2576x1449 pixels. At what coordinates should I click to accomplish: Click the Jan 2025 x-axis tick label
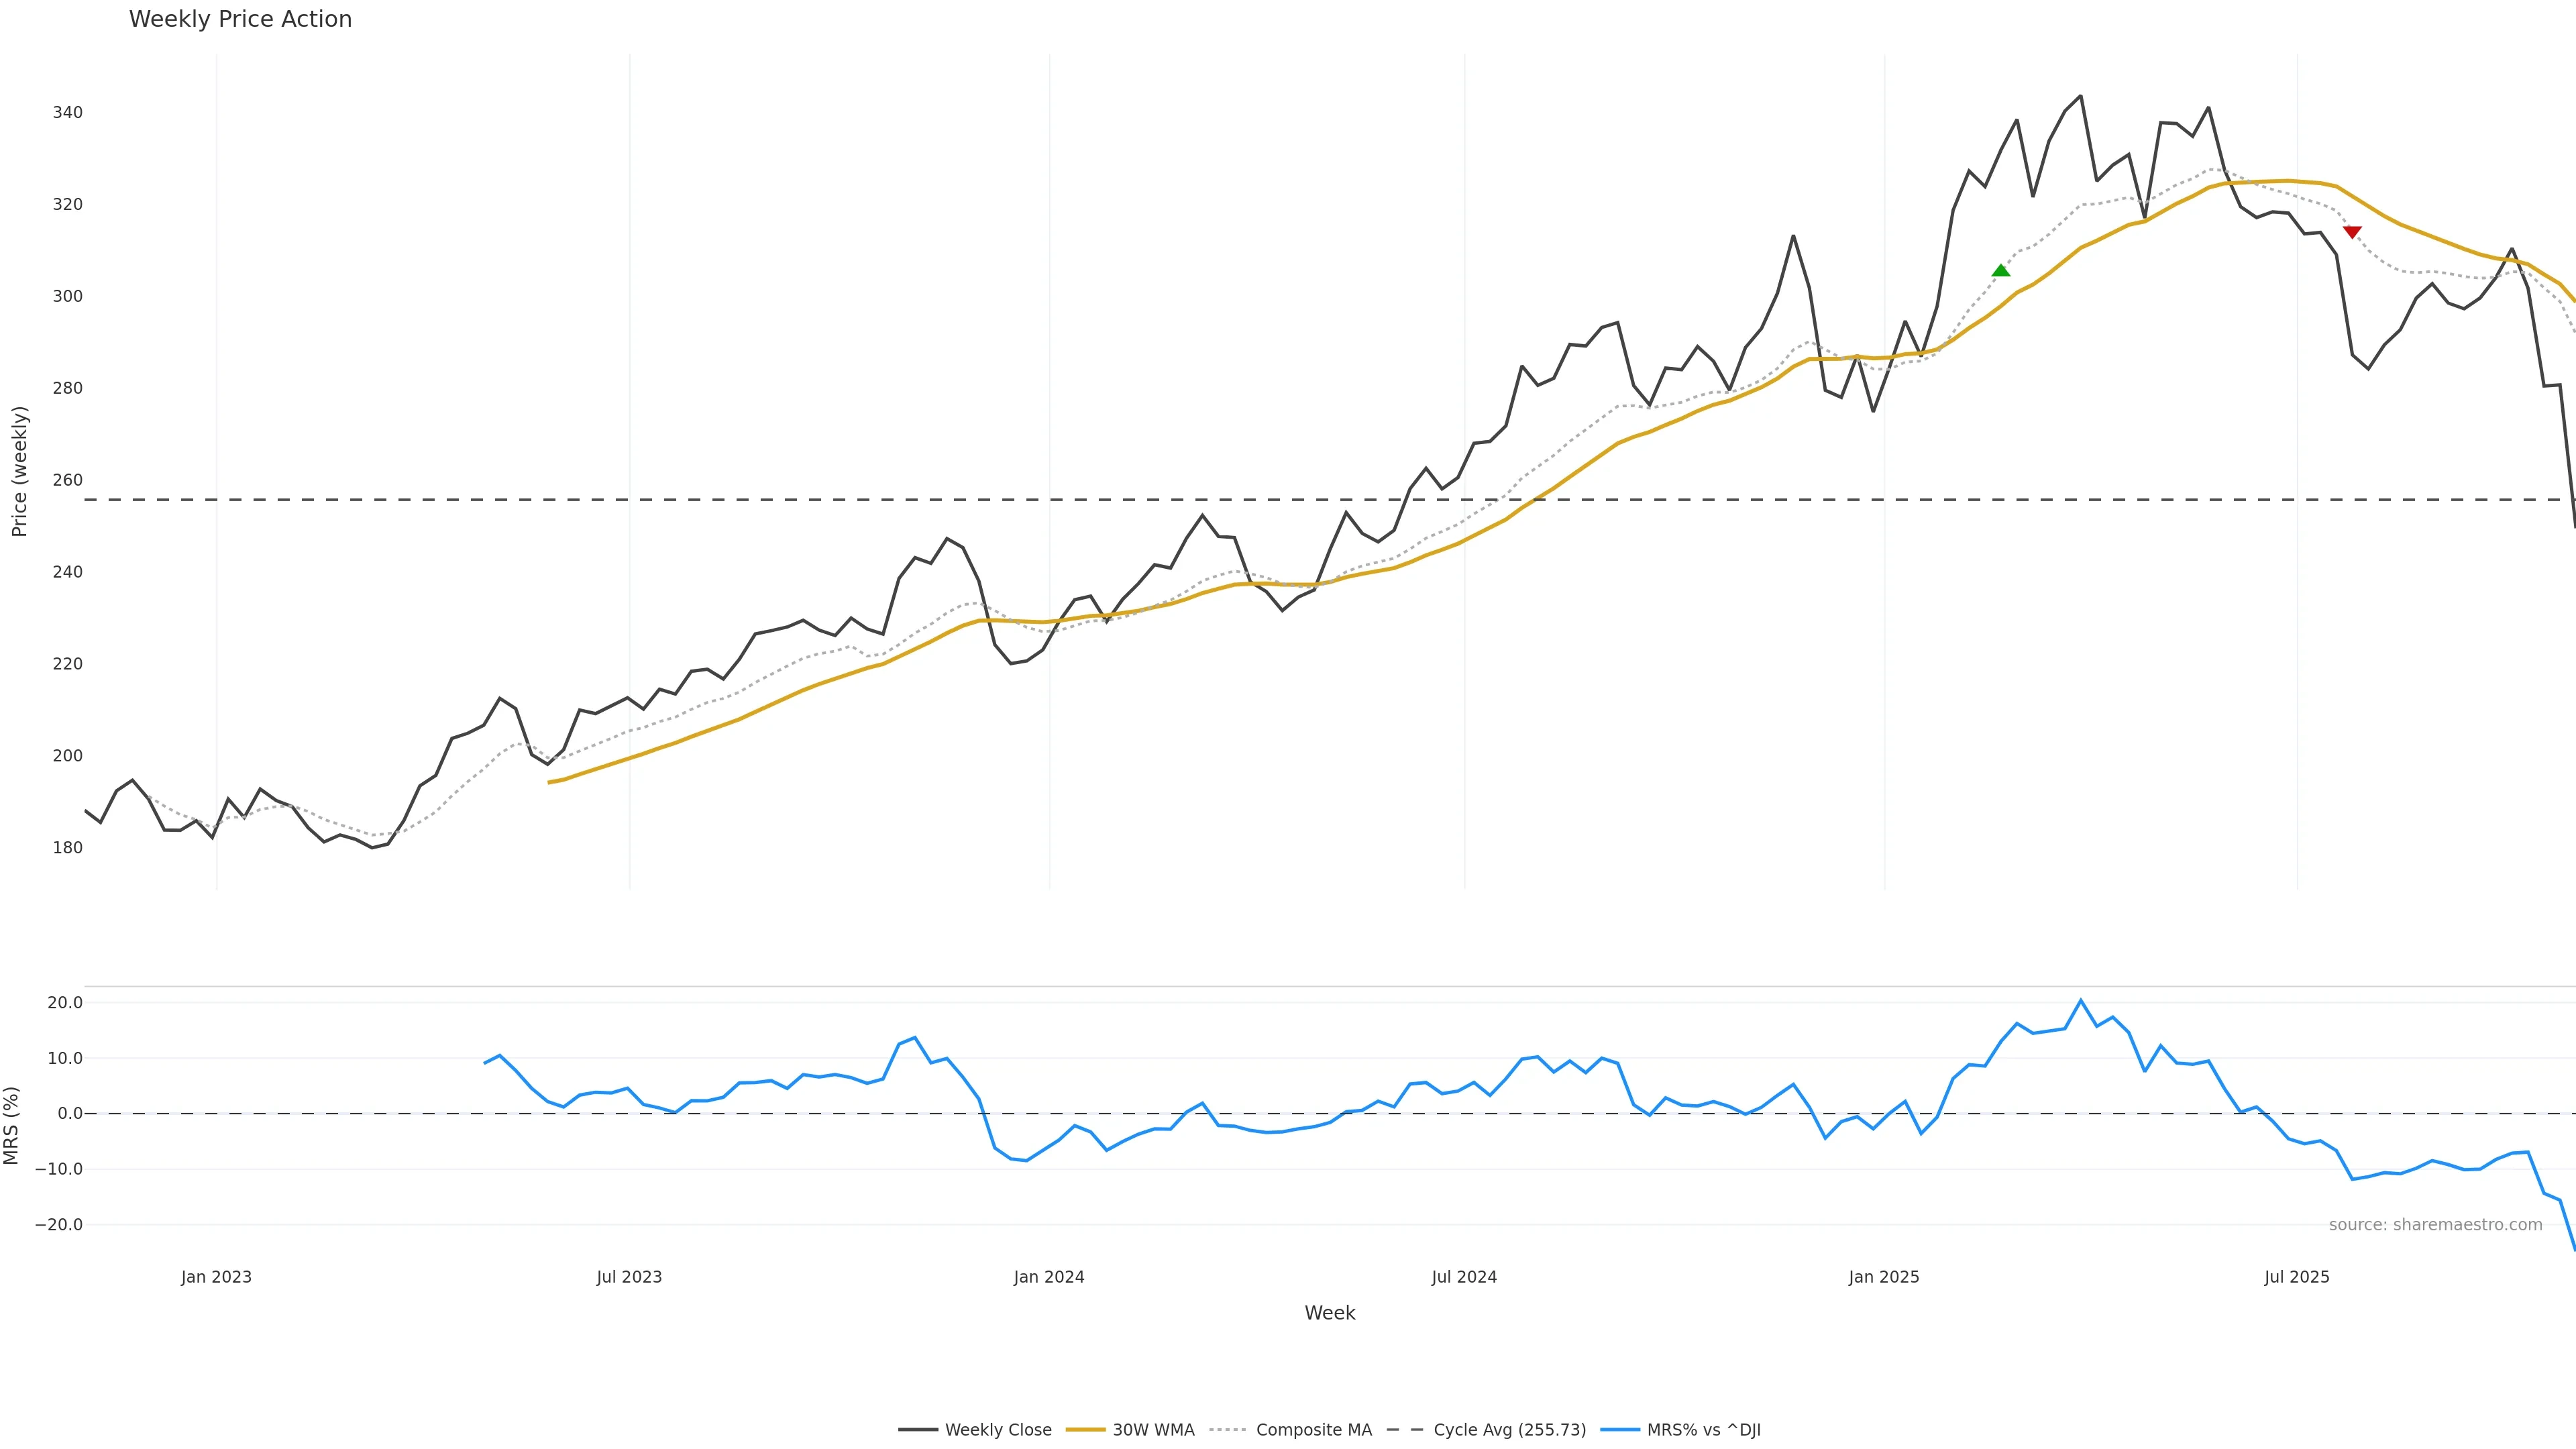pos(1884,1277)
